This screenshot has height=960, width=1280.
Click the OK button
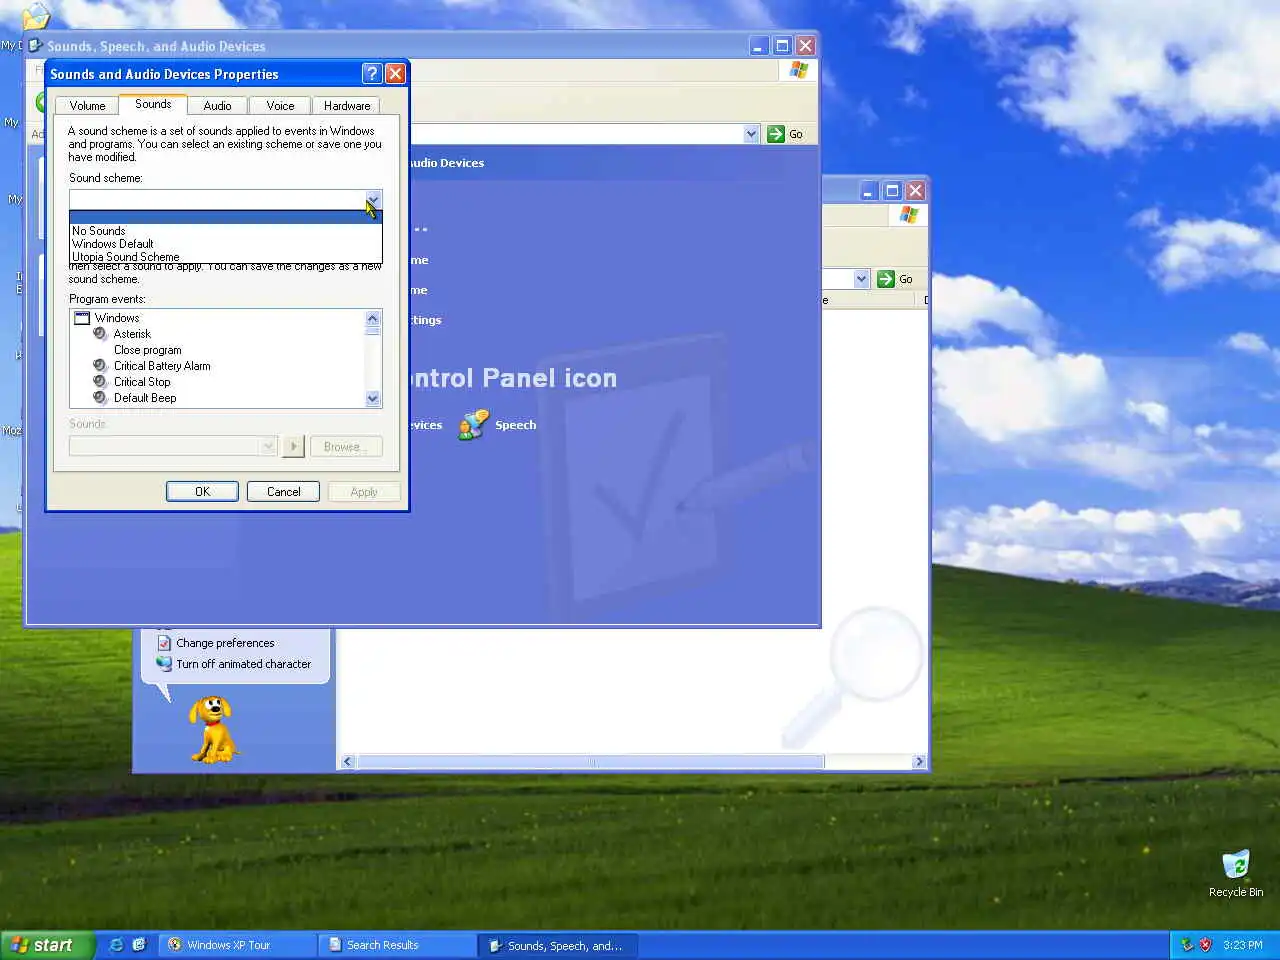click(x=202, y=491)
